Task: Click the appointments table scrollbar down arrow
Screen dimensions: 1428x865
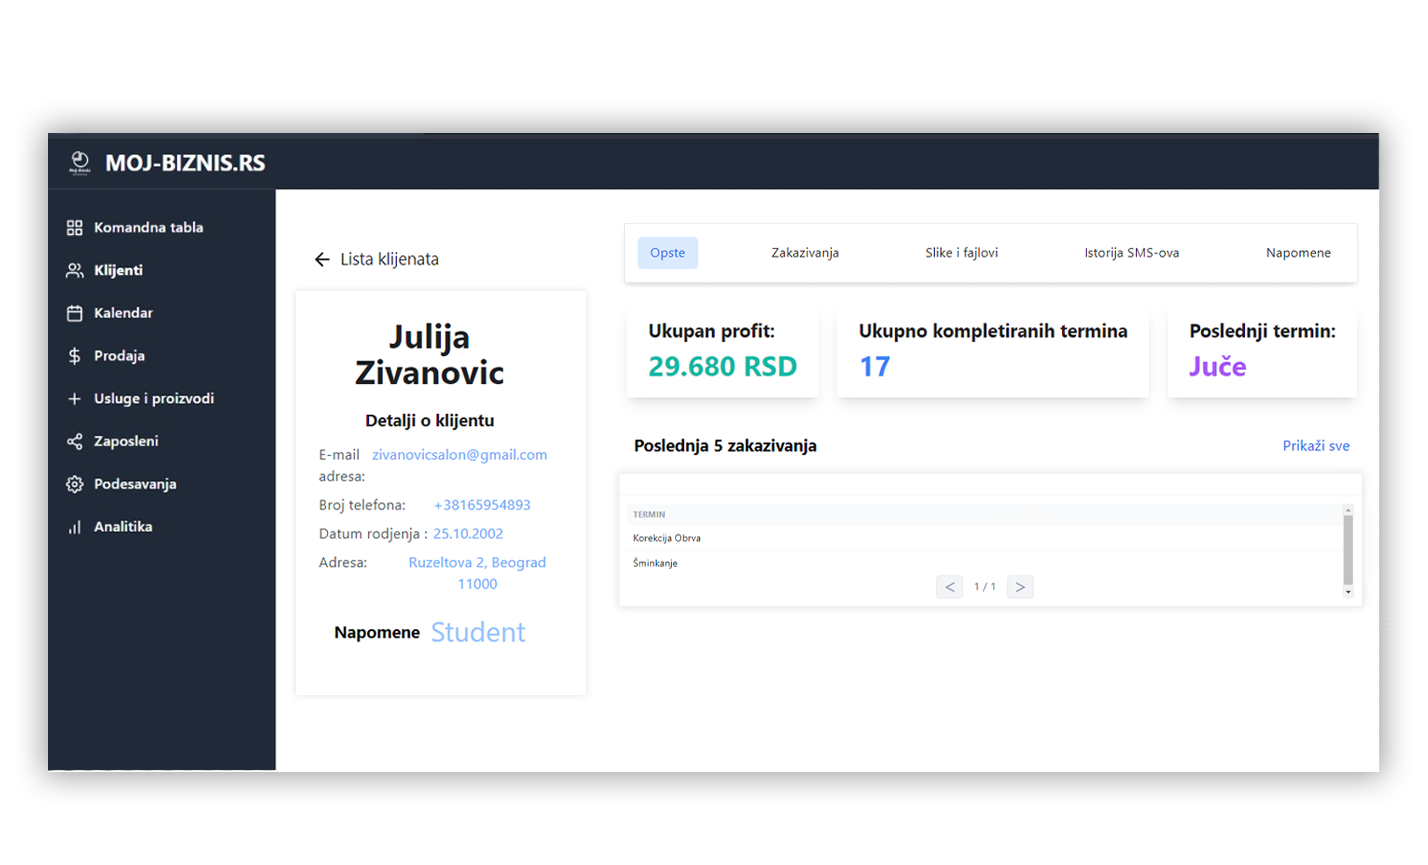Action: tap(1347, 592)
